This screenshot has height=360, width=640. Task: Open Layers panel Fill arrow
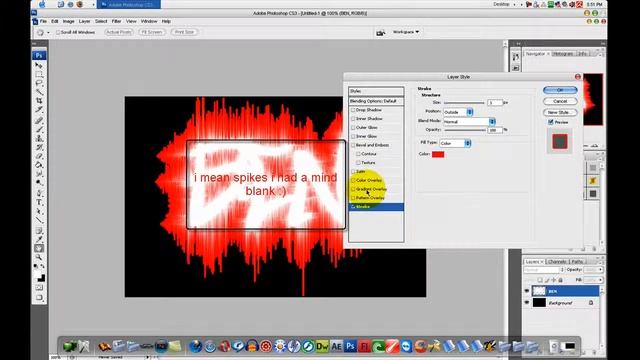coord(600,280)
